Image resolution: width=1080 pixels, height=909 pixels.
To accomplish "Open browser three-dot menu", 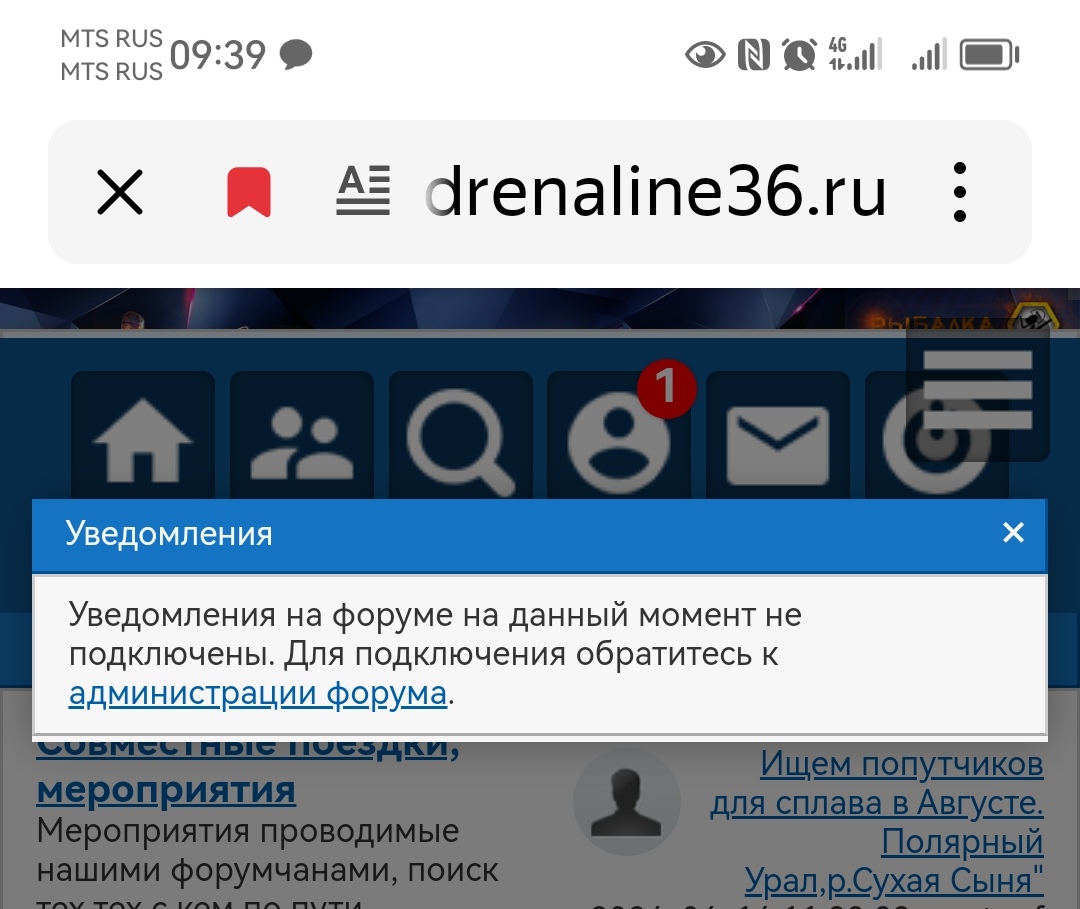I will (959, 192).
